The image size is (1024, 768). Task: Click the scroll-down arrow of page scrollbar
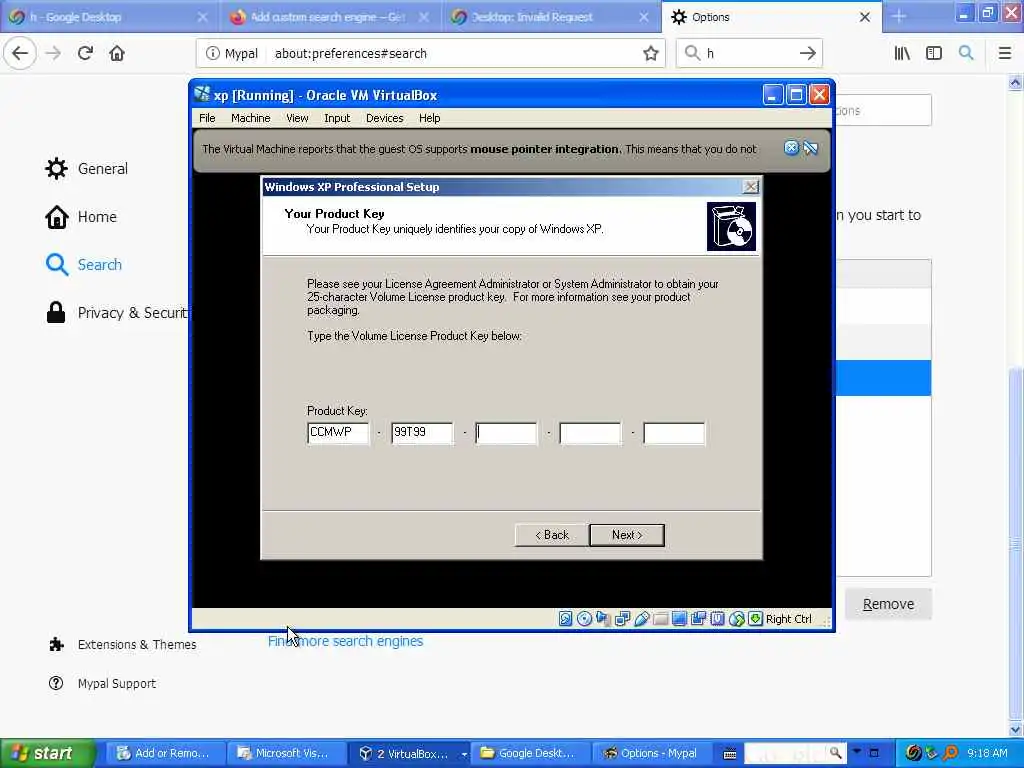[1016, 729]
